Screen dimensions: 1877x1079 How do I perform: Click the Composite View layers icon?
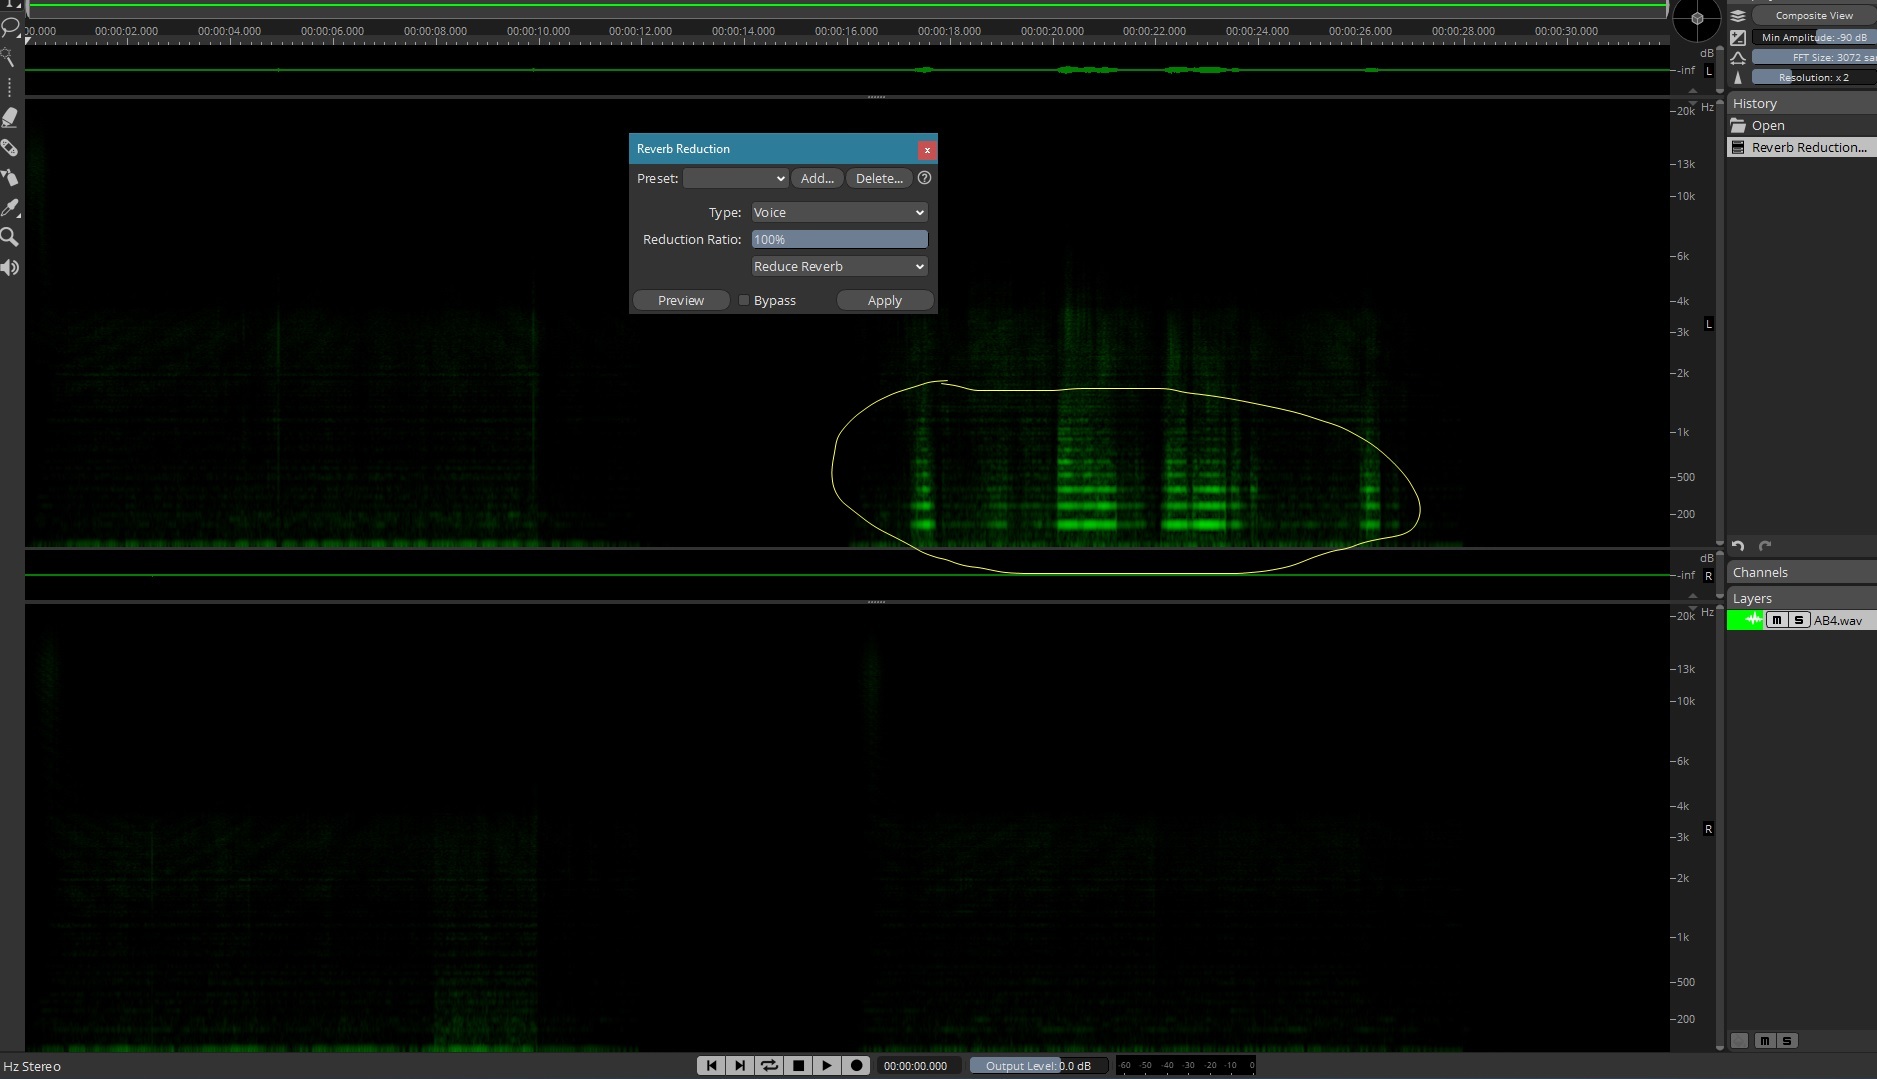point(1738,16)
